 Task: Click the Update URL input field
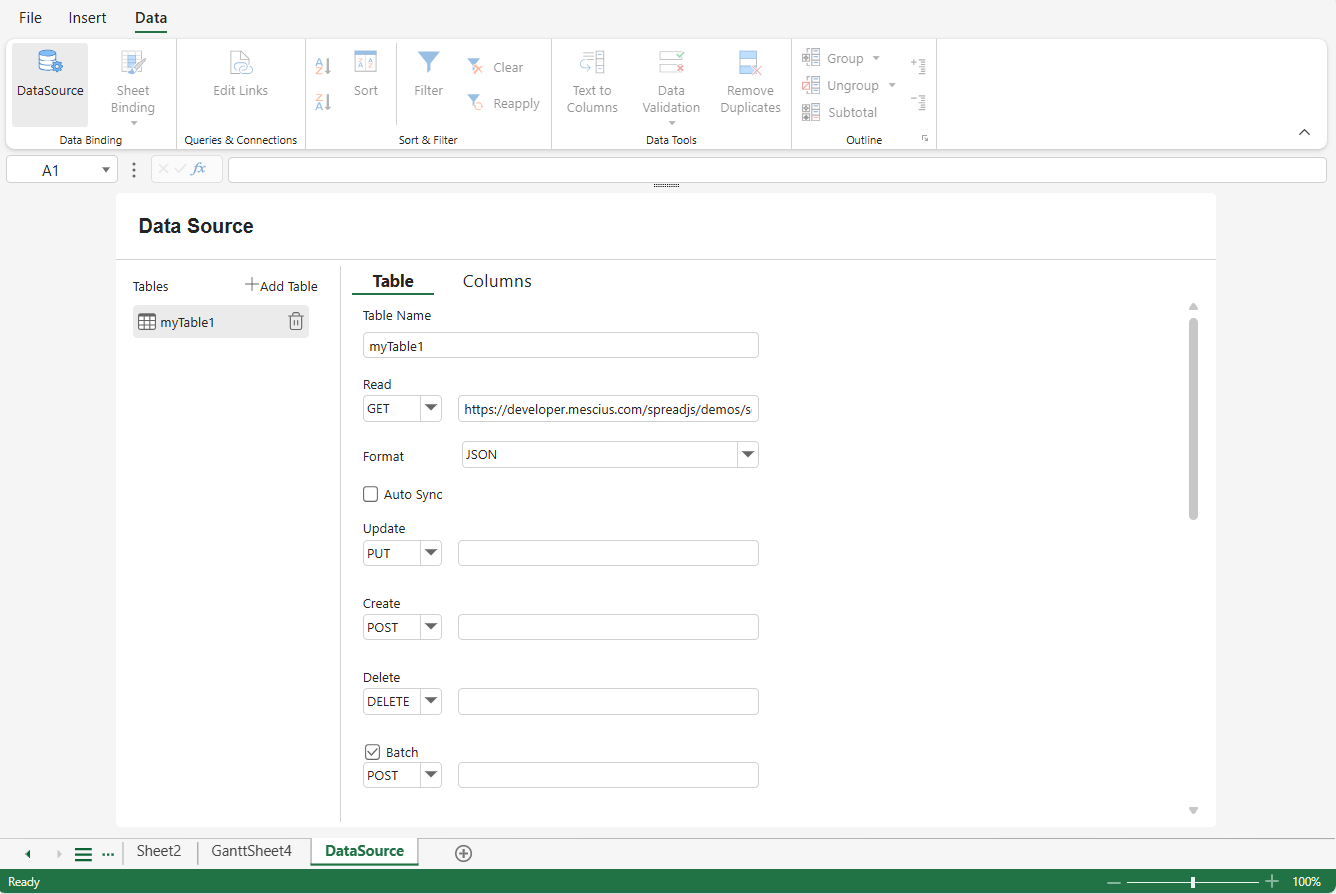tap(608, 553)
